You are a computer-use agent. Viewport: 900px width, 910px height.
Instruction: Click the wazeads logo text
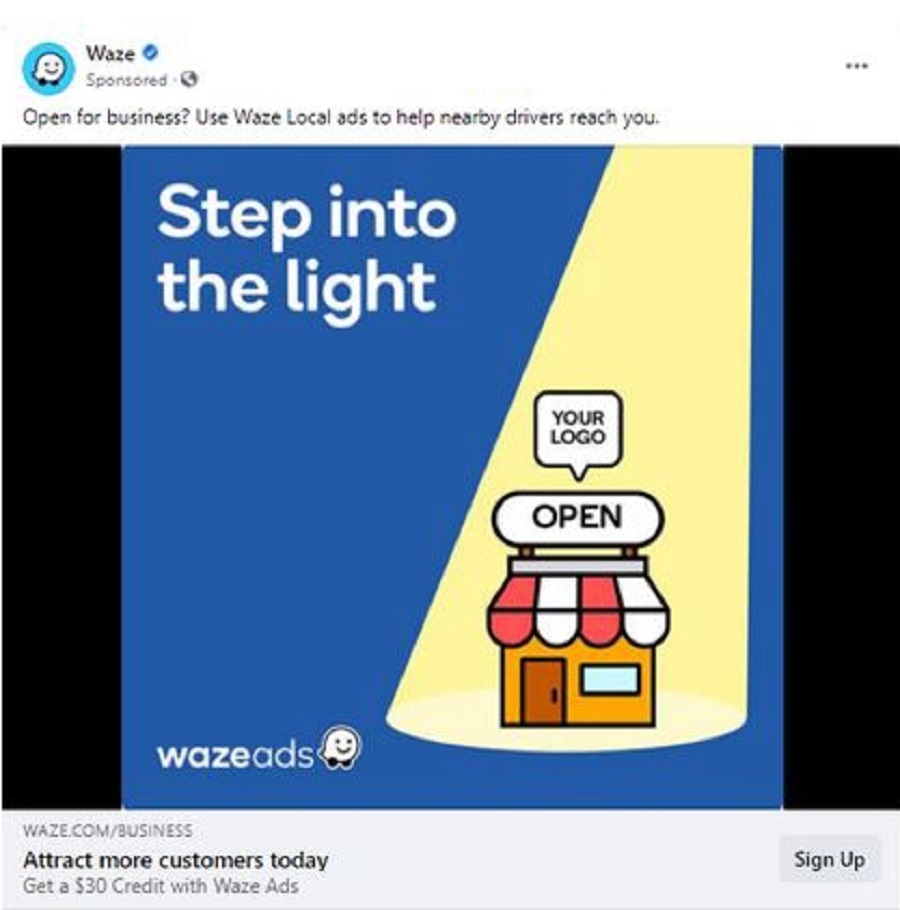coord(235,754)
